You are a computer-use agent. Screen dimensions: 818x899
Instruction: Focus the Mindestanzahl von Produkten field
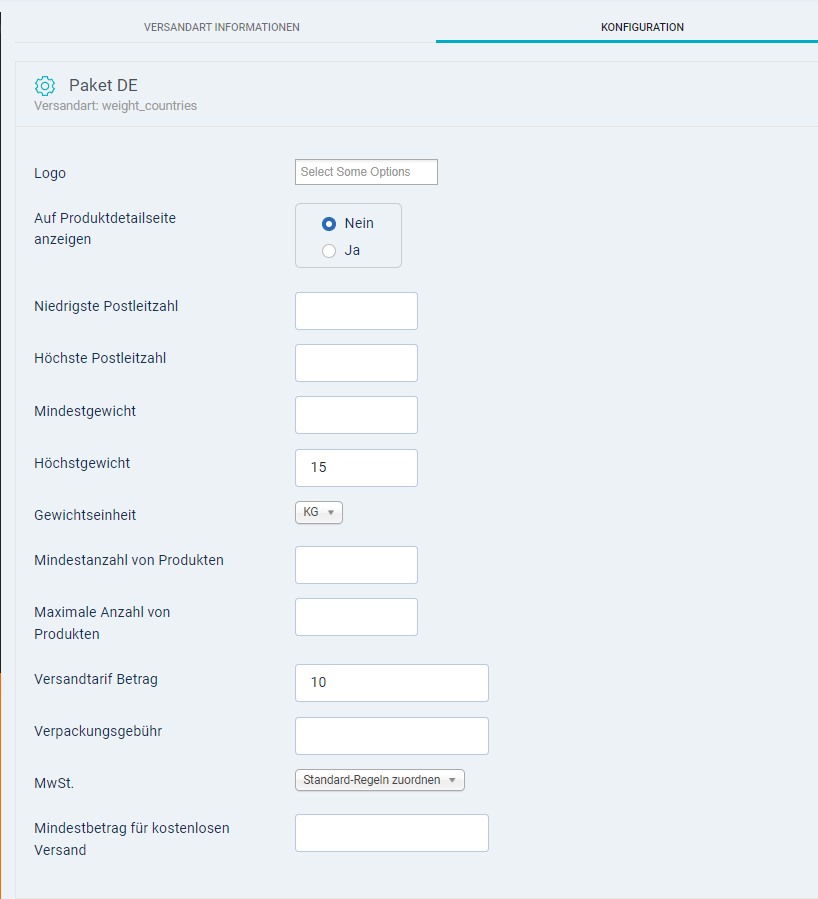tap(356, 565)
